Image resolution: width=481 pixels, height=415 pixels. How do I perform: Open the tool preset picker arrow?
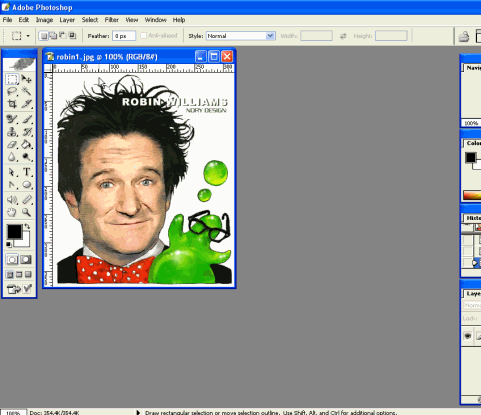(x=28, y=36)
